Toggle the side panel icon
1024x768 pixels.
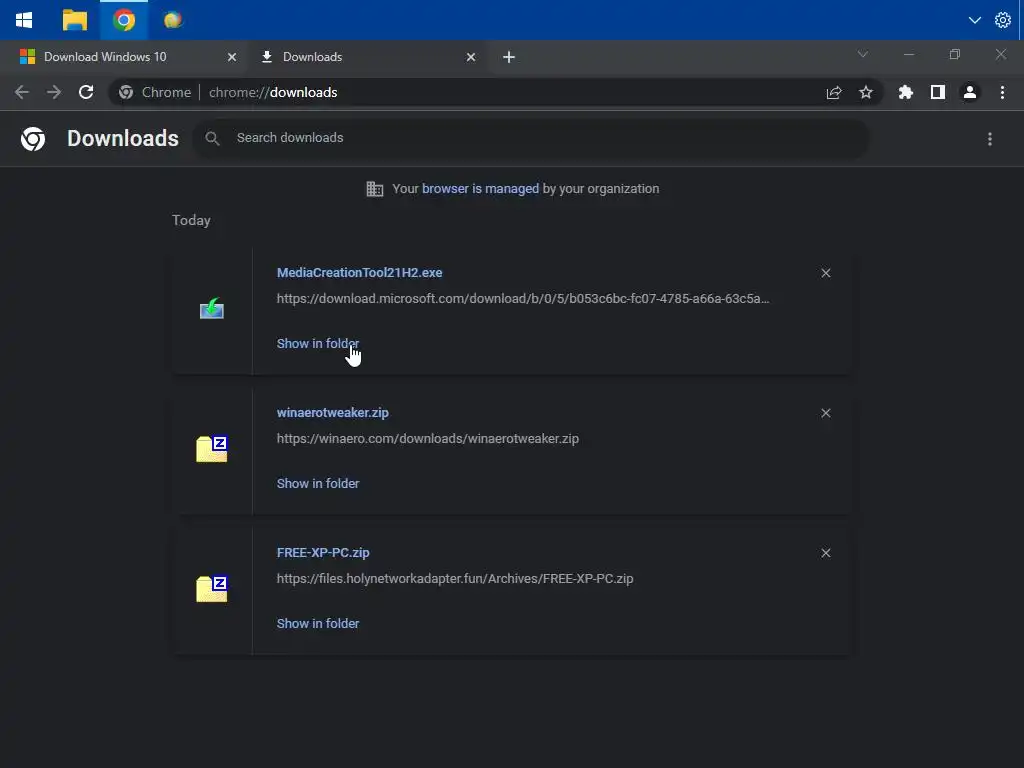tap(937, 93)
